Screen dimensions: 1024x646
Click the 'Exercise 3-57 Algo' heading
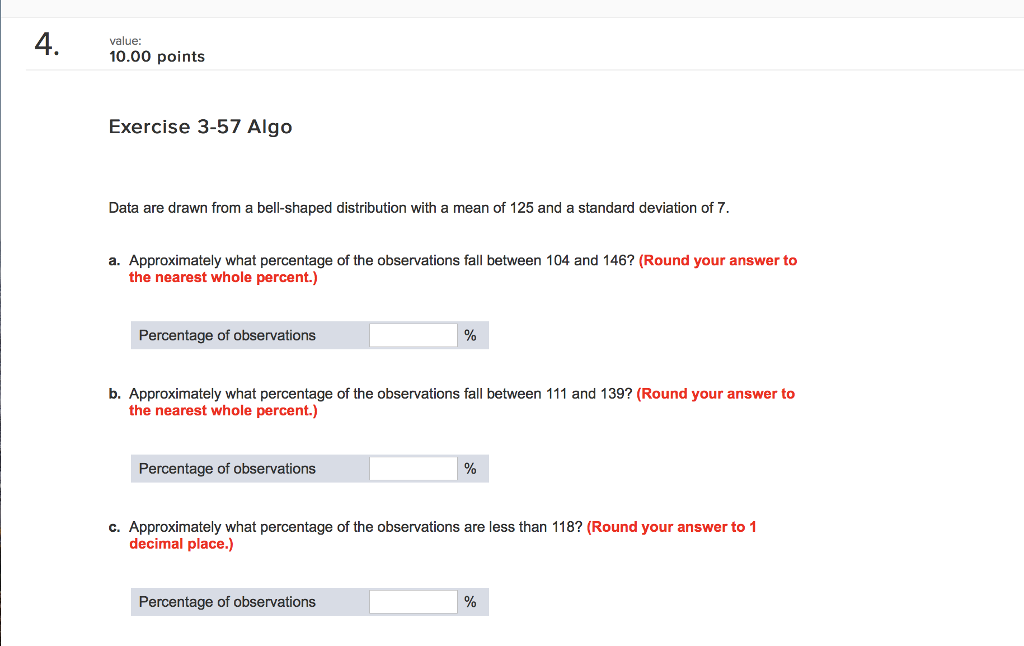click(200, 127)
